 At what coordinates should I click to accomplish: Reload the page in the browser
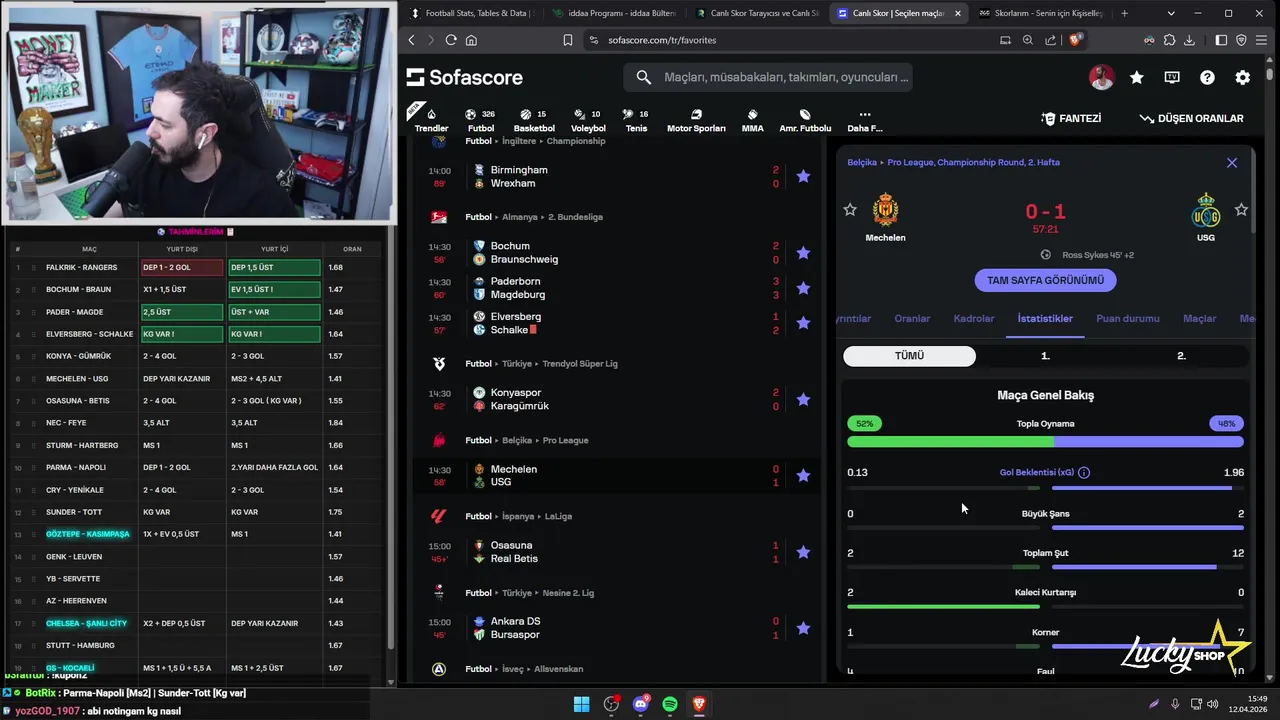(451, 40)
